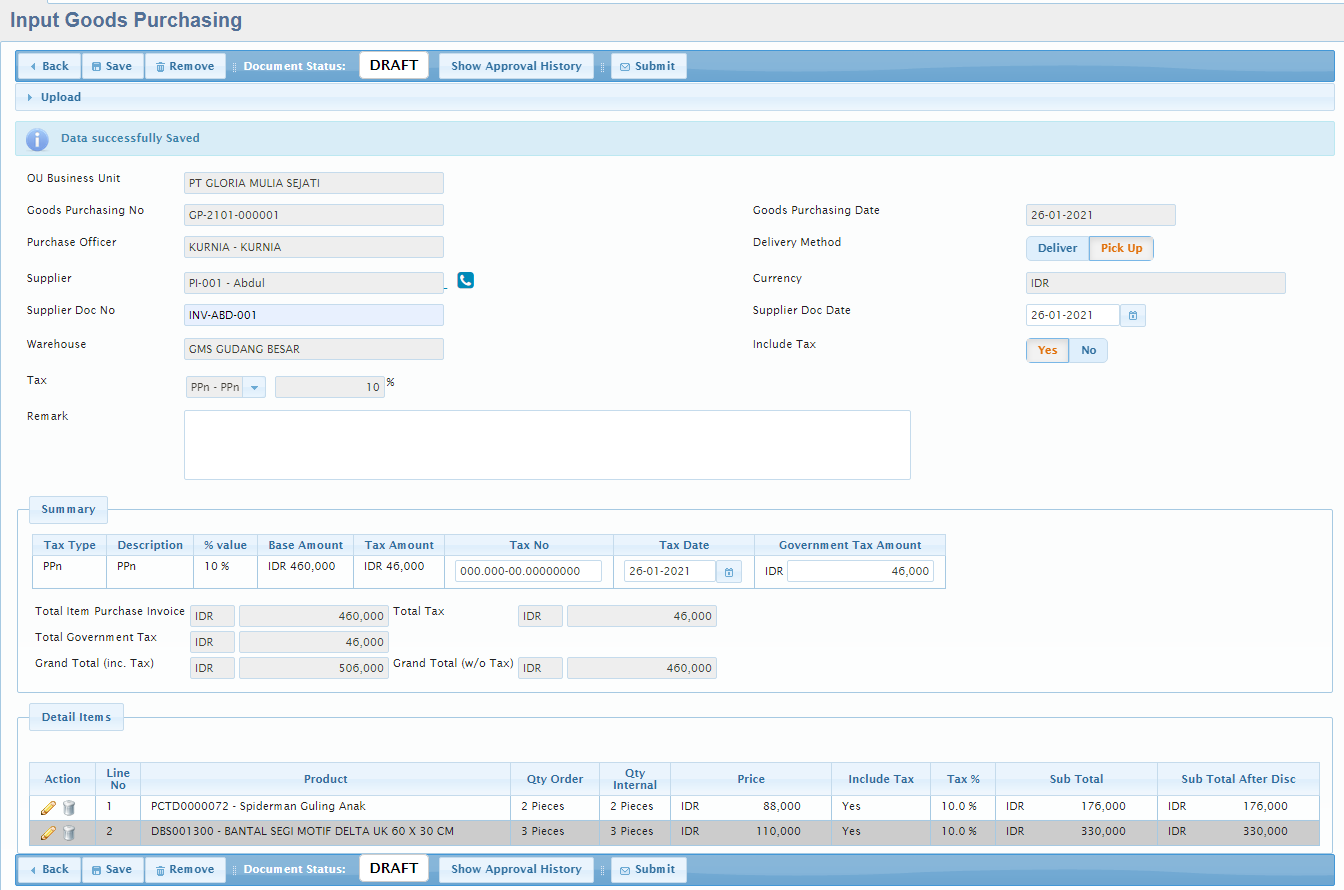The height and width of the screenshot is (890, 1344).
Task: Click the blue info icon beside saved message
Action: 37,140
